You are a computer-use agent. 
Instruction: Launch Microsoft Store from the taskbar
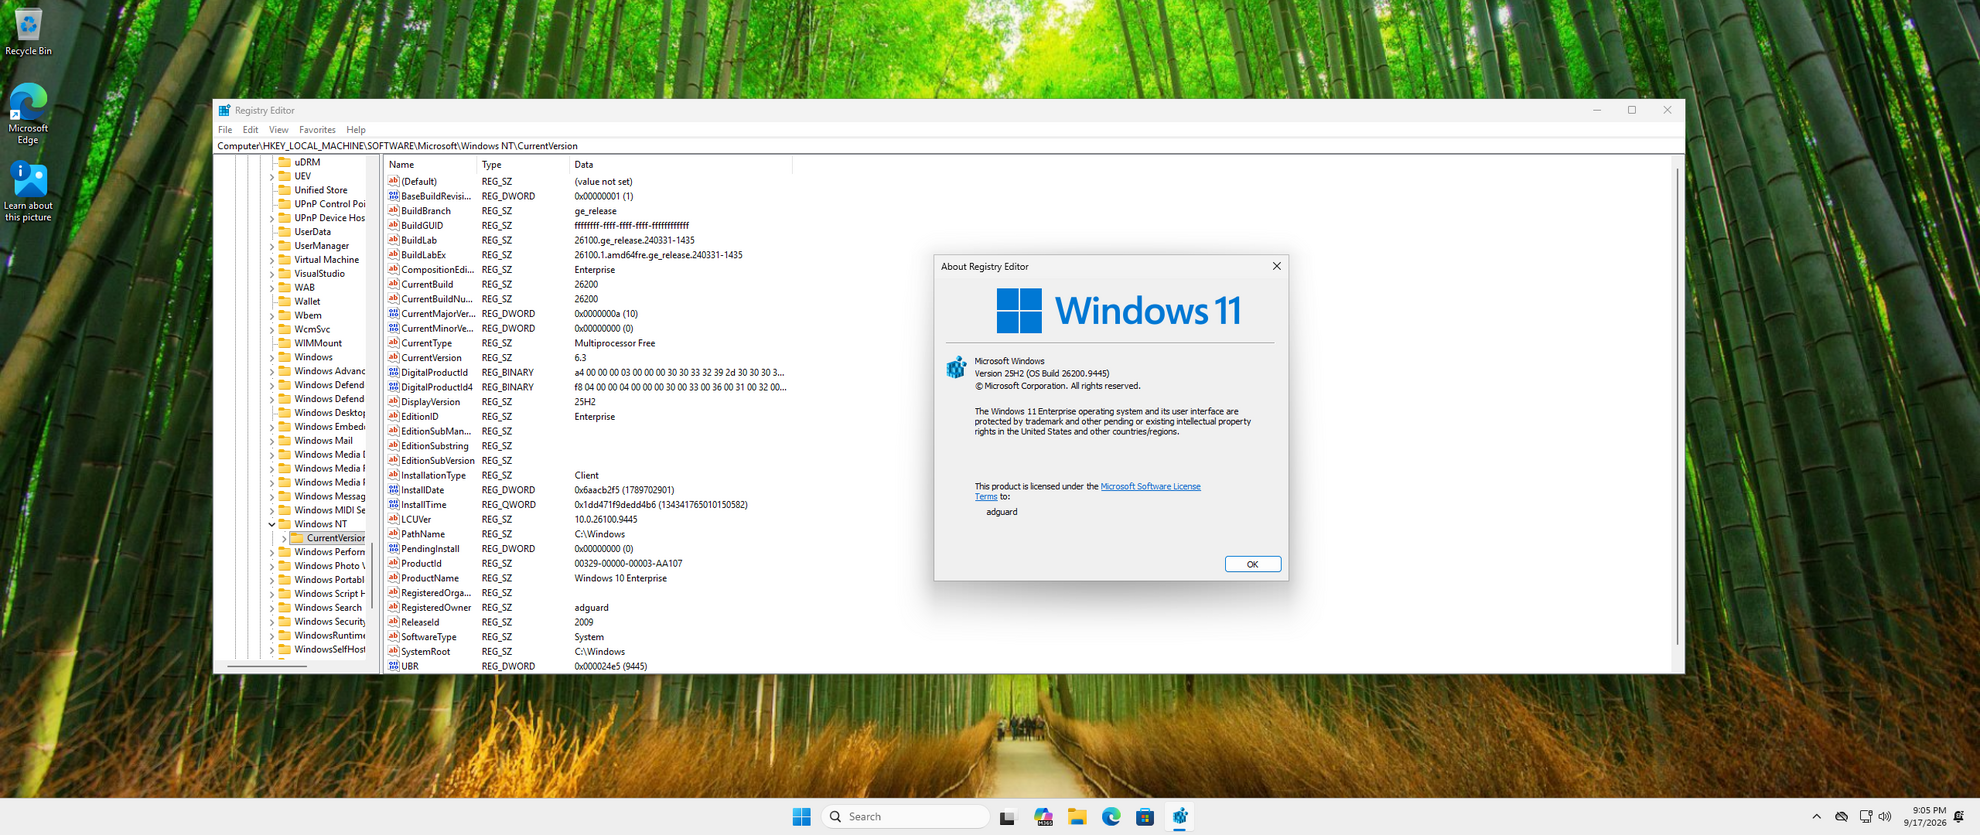click(x=1145, y=817)
